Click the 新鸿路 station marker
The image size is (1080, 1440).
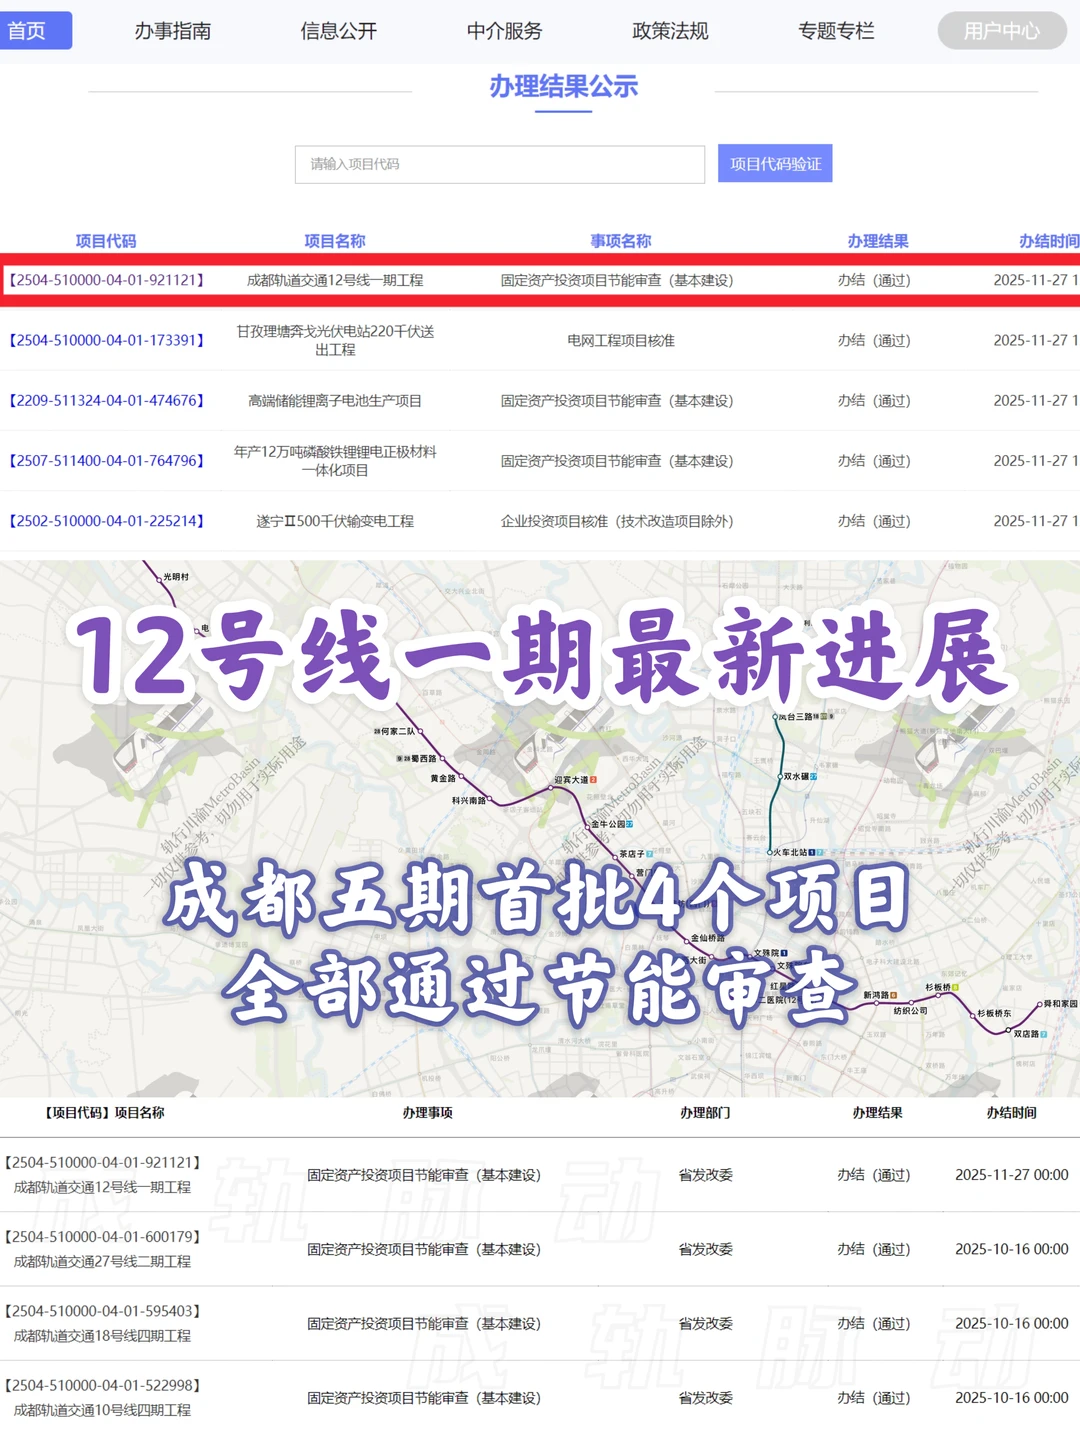[x=876, y=1002]
